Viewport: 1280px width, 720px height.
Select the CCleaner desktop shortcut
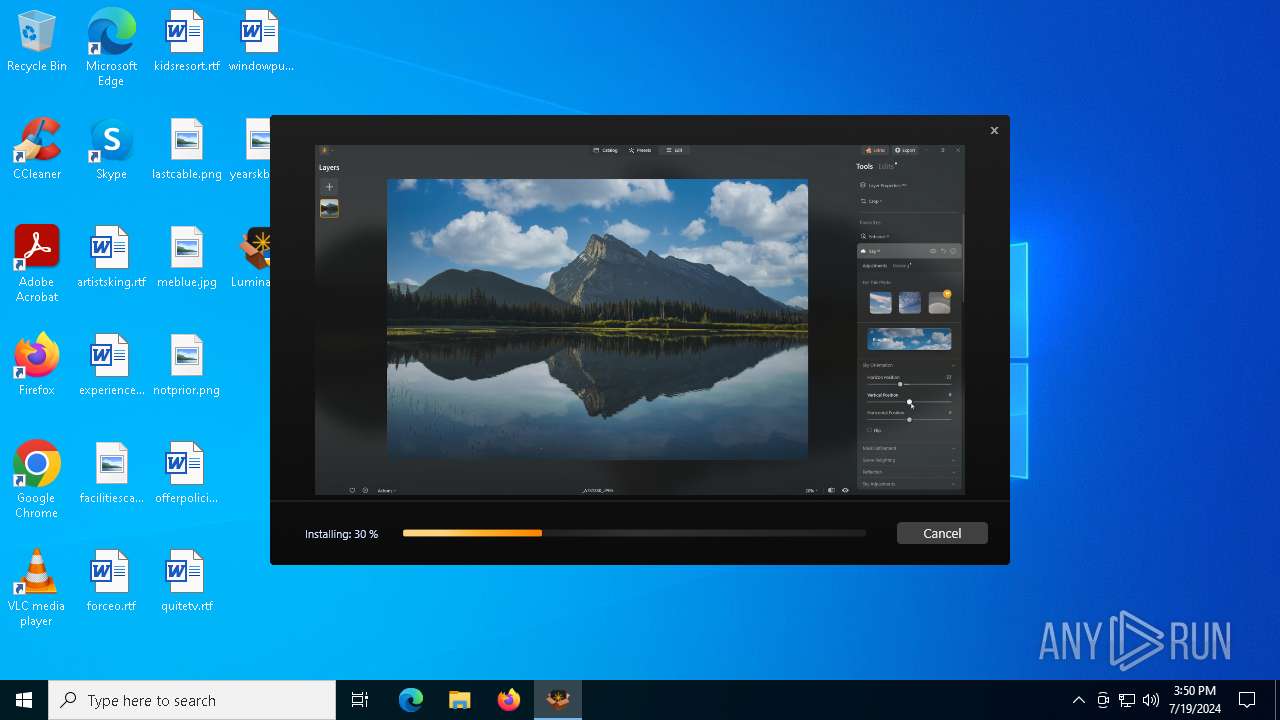pyautogui.click(x=37, y=149)
